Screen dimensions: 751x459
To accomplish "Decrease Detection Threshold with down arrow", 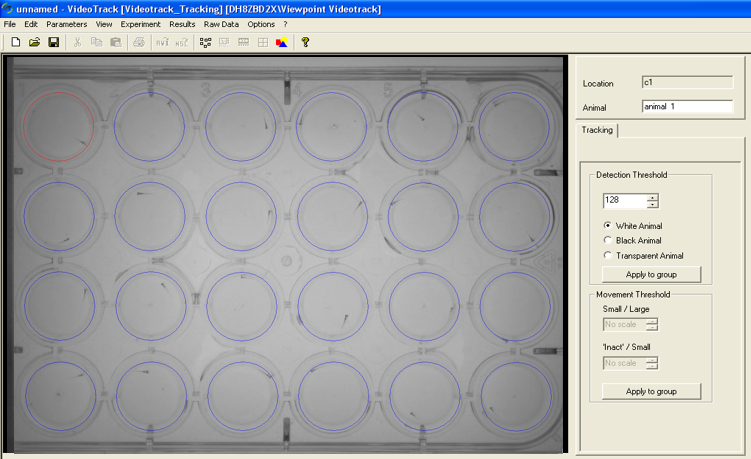I will pyautogui.click(x=653, y=205).
